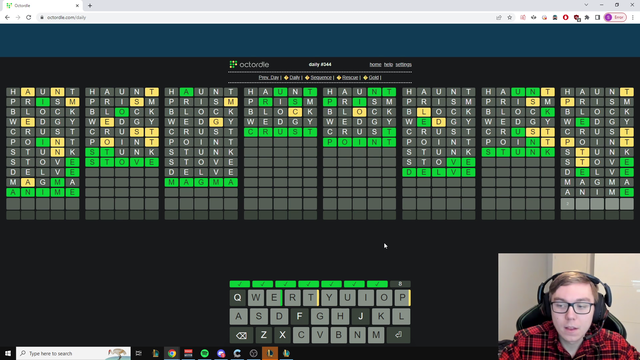Click the solved ANIME row in first board
The image size is (640, 360).
(42, 192)
